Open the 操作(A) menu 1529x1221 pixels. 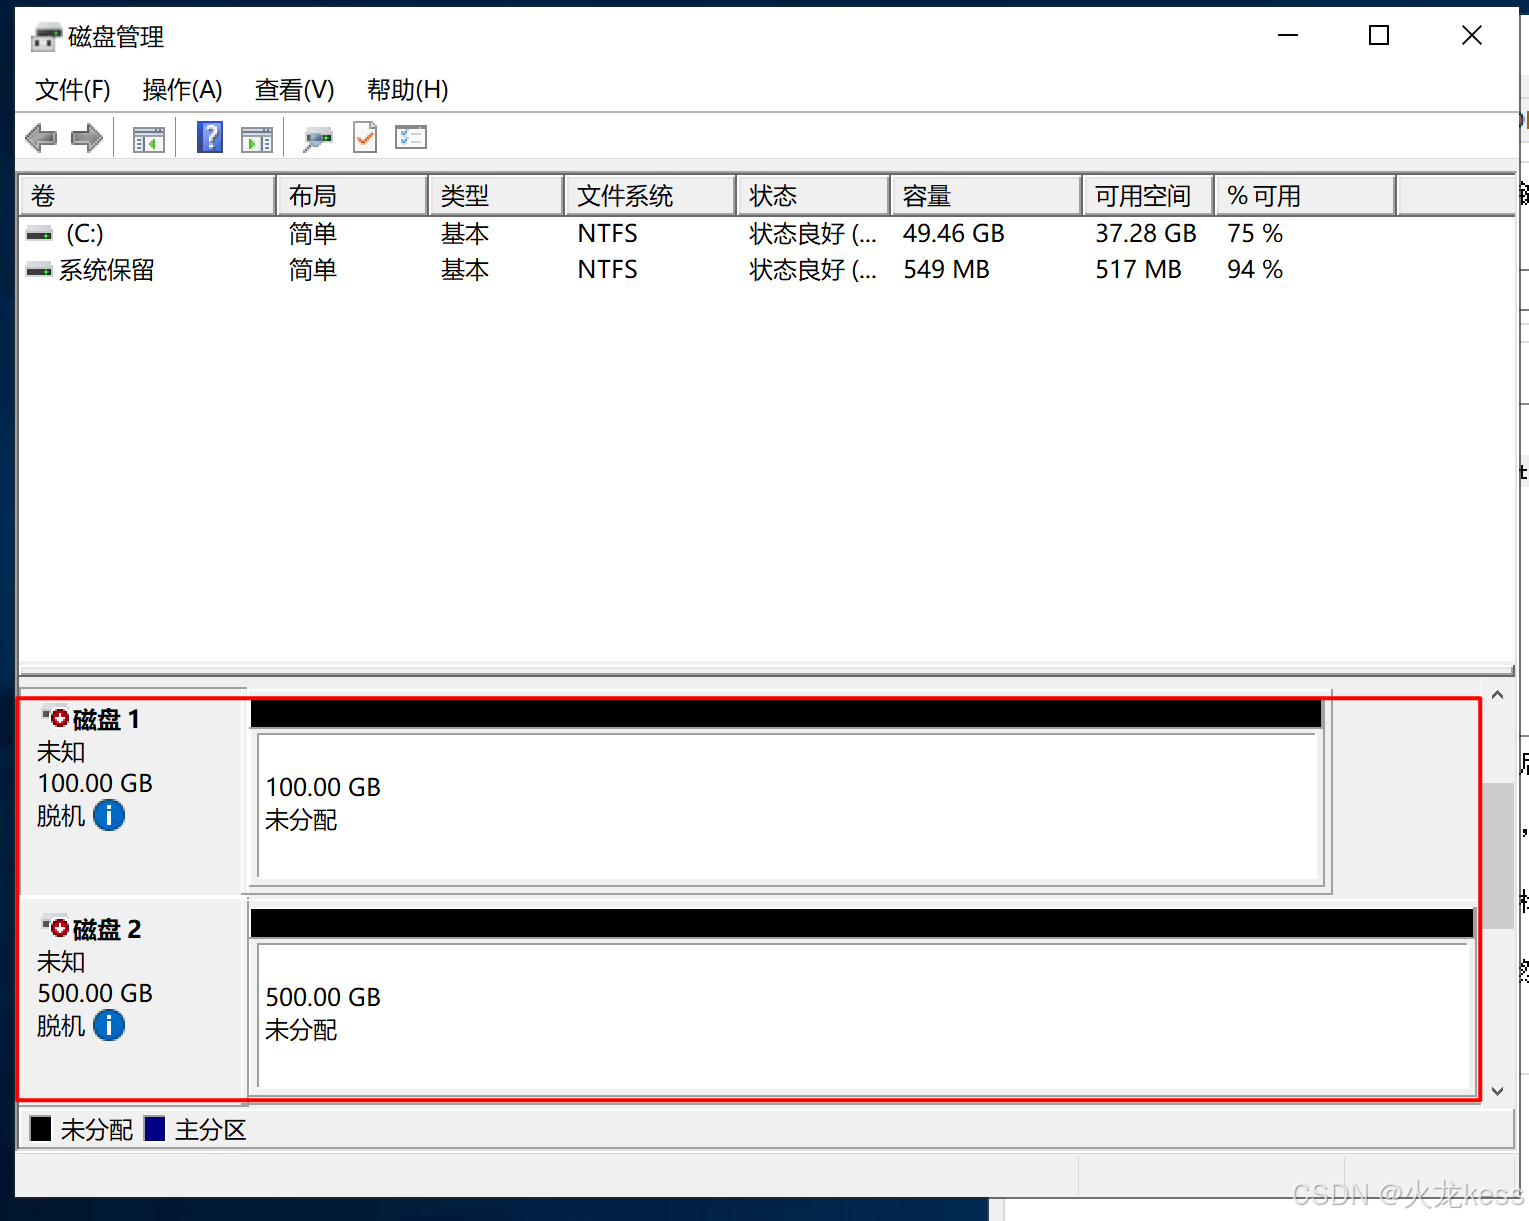(x=182, y=90)
